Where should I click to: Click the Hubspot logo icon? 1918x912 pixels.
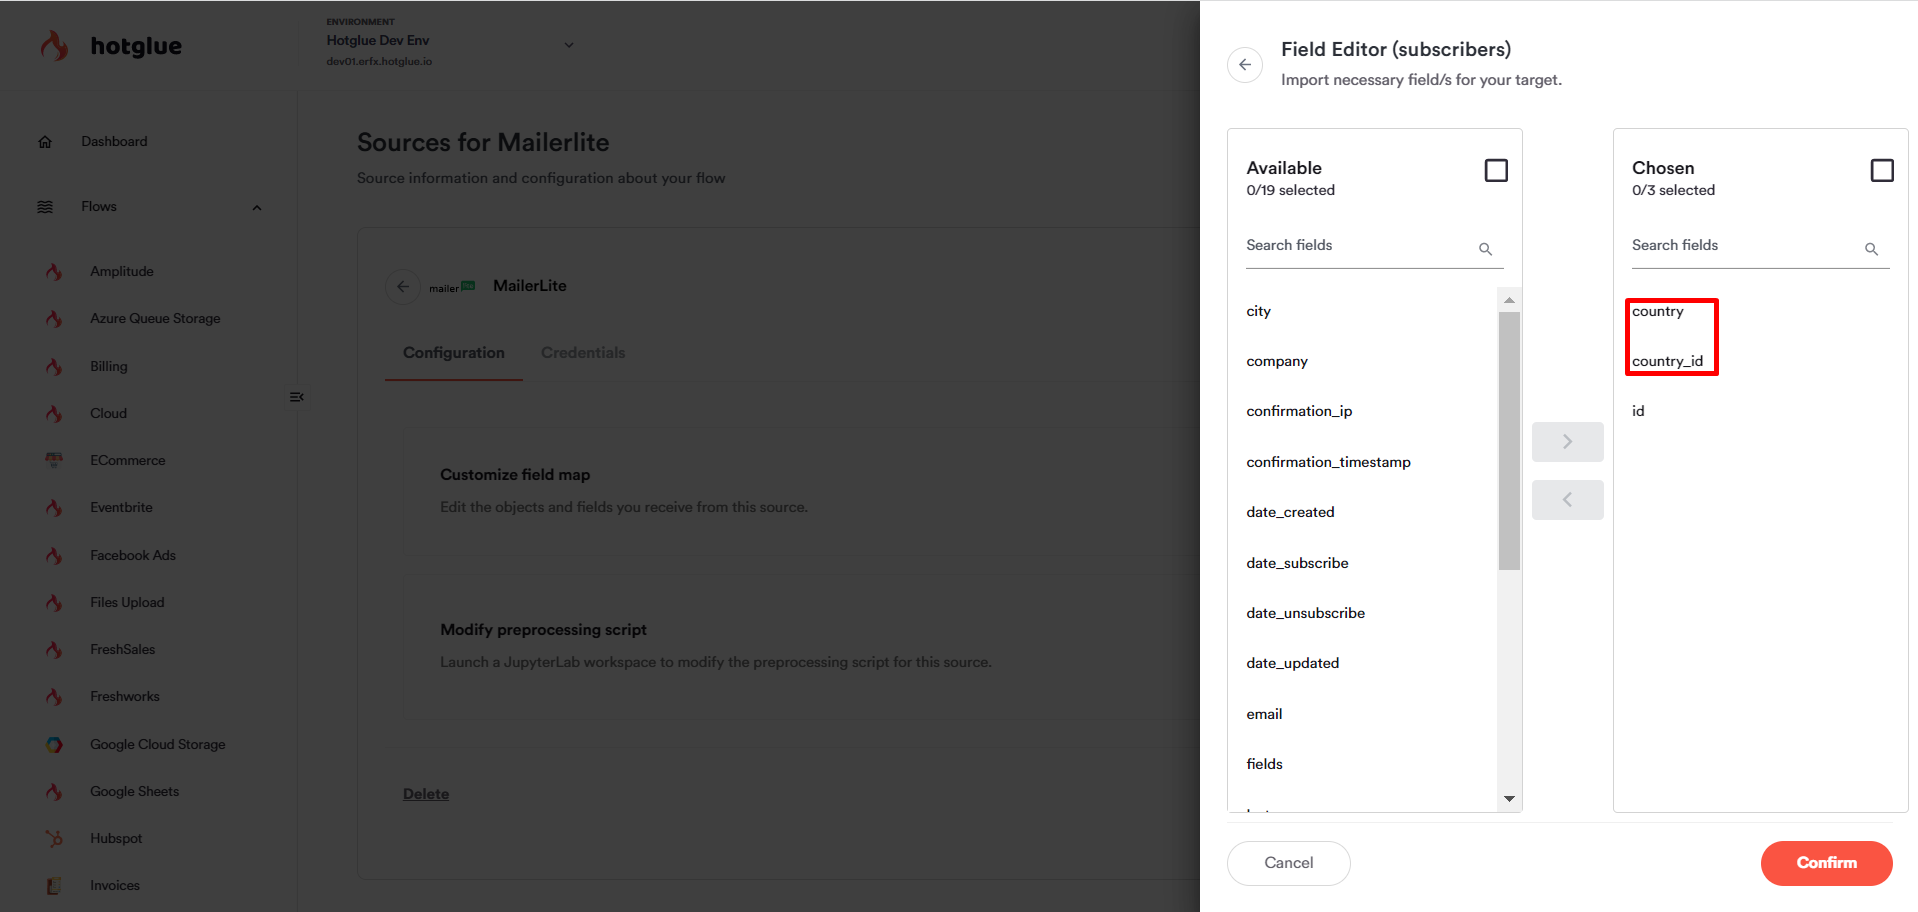(x=54, y=839)
